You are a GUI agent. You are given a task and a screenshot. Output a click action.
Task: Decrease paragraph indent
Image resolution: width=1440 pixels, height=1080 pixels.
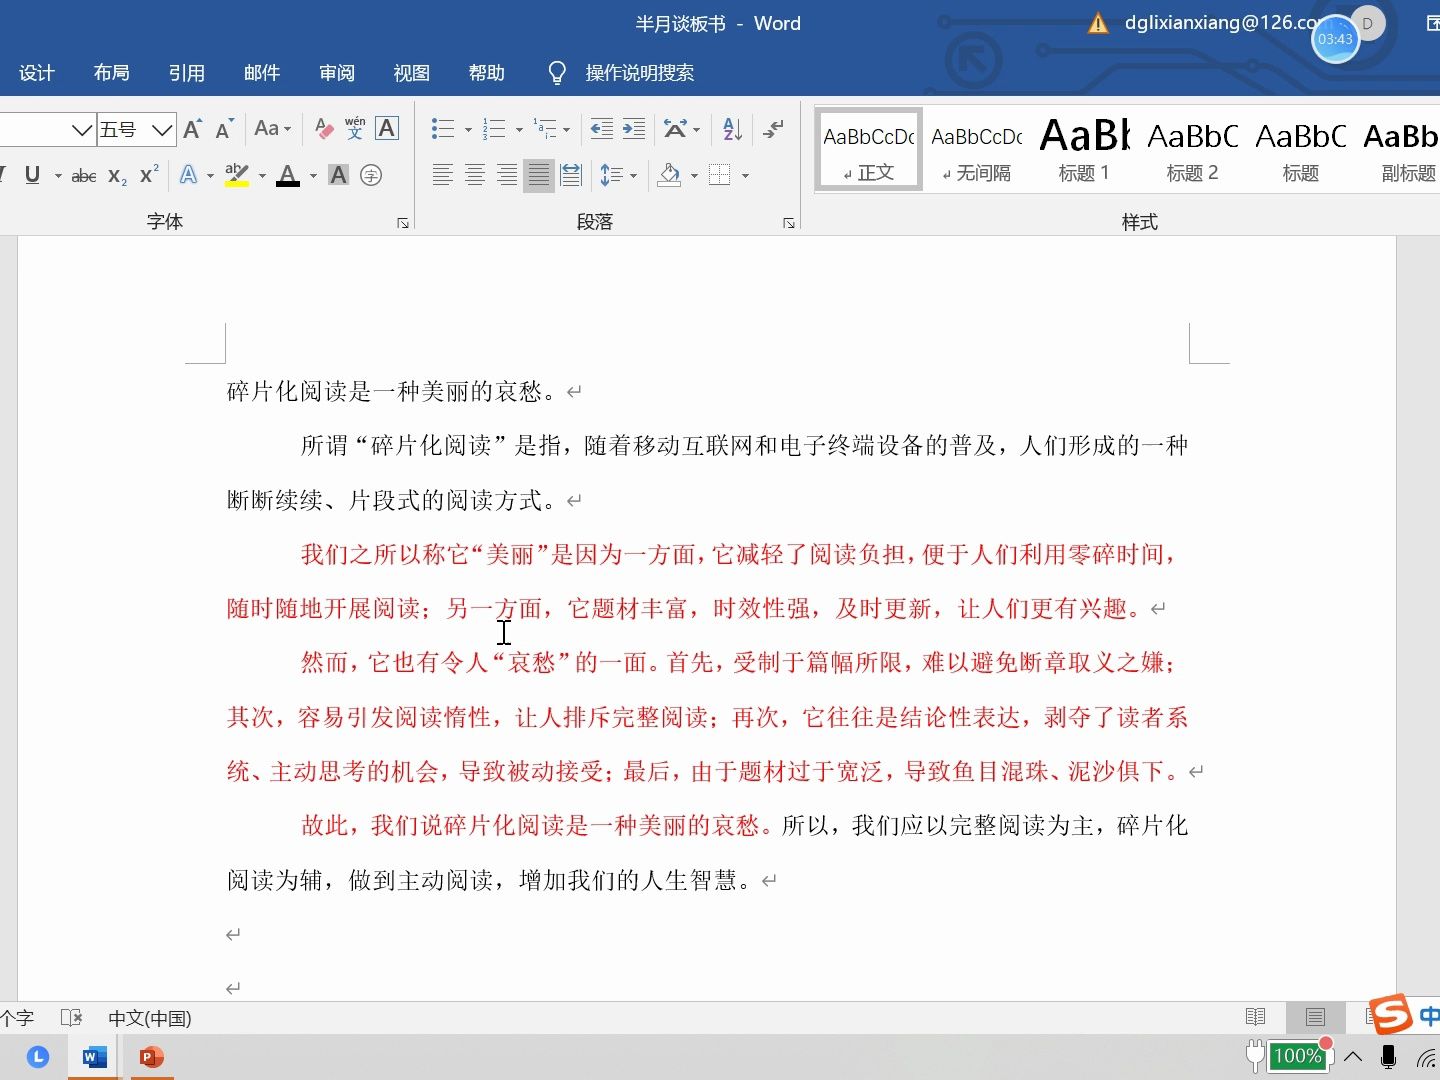coord(602,129)
